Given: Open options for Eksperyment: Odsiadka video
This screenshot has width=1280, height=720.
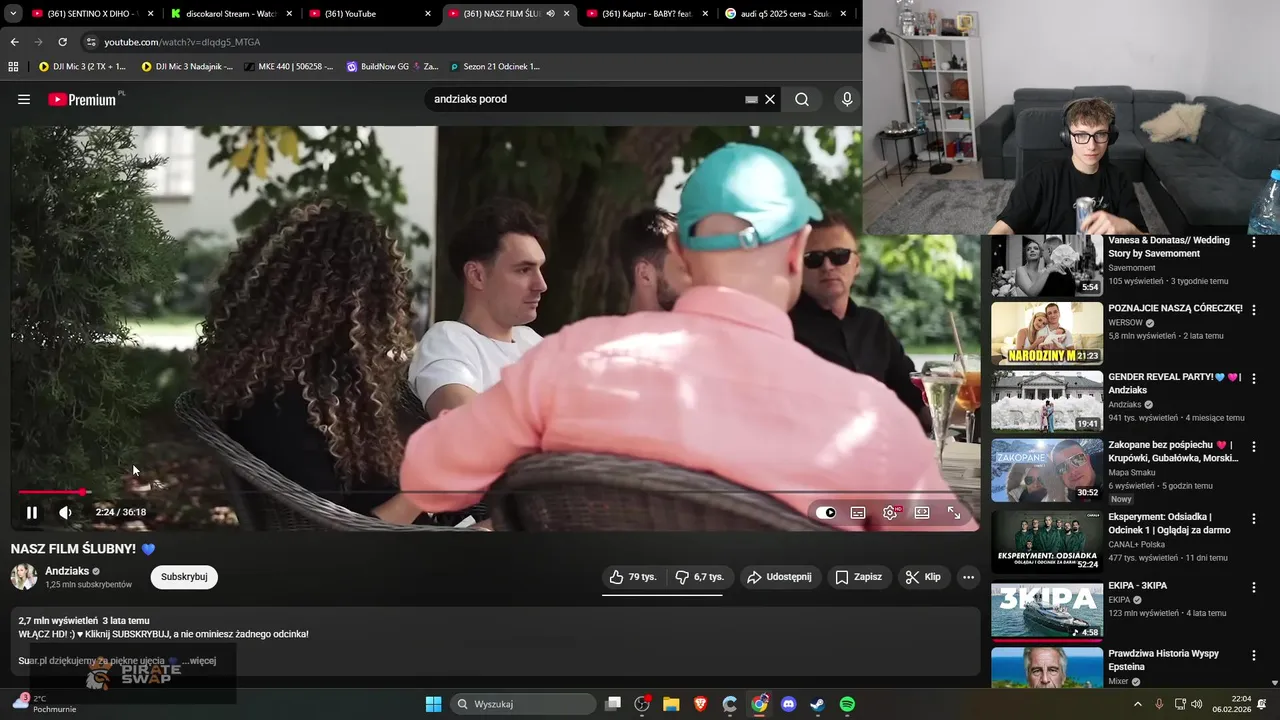Looking at the screenshot, I should tap(1253, 518).
